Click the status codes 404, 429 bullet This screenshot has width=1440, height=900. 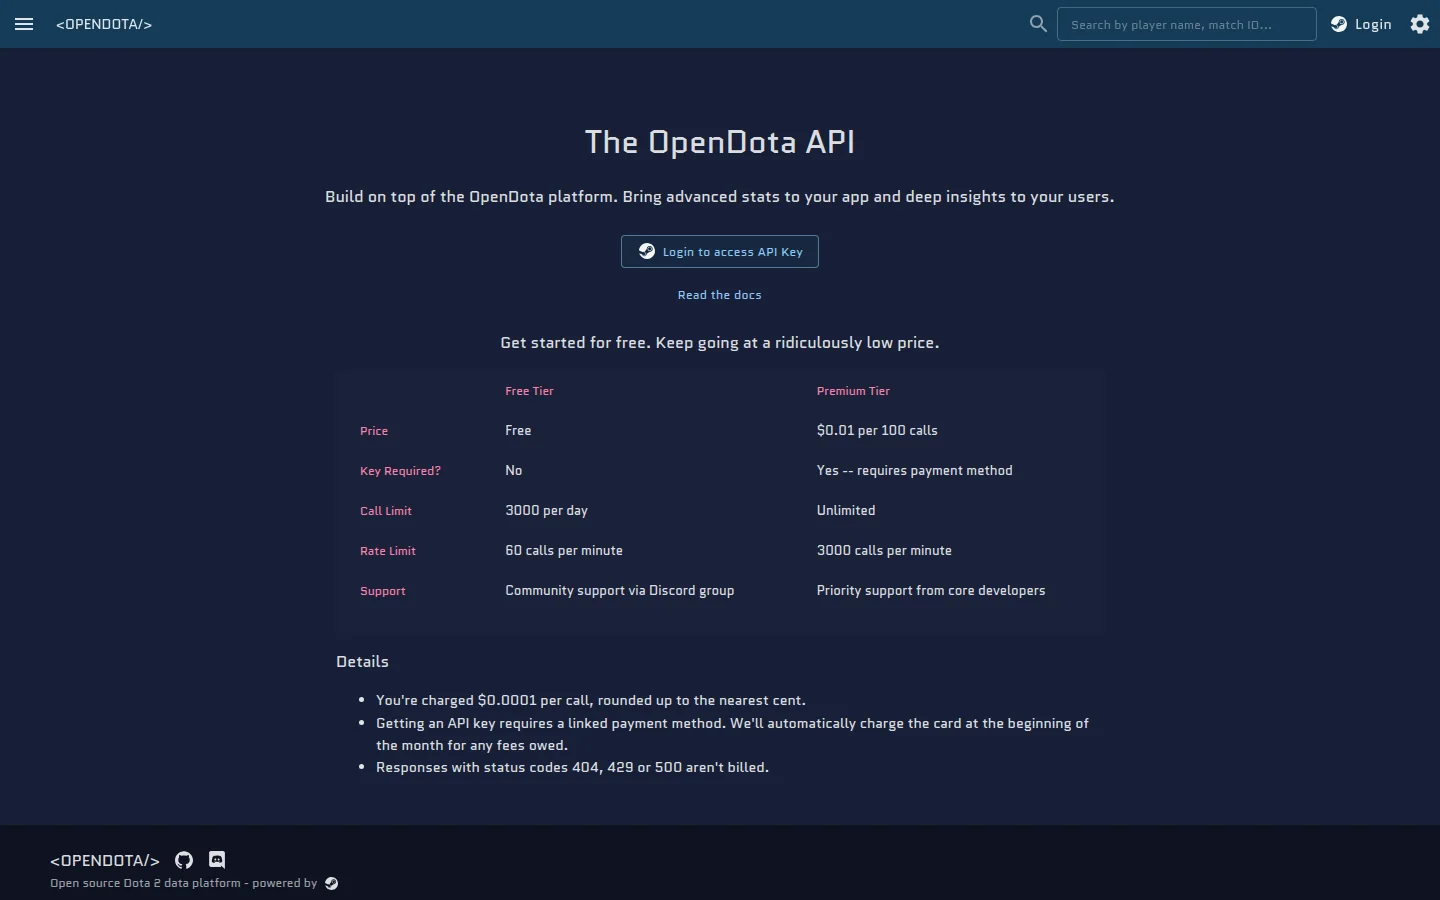[x=572, y=767]
